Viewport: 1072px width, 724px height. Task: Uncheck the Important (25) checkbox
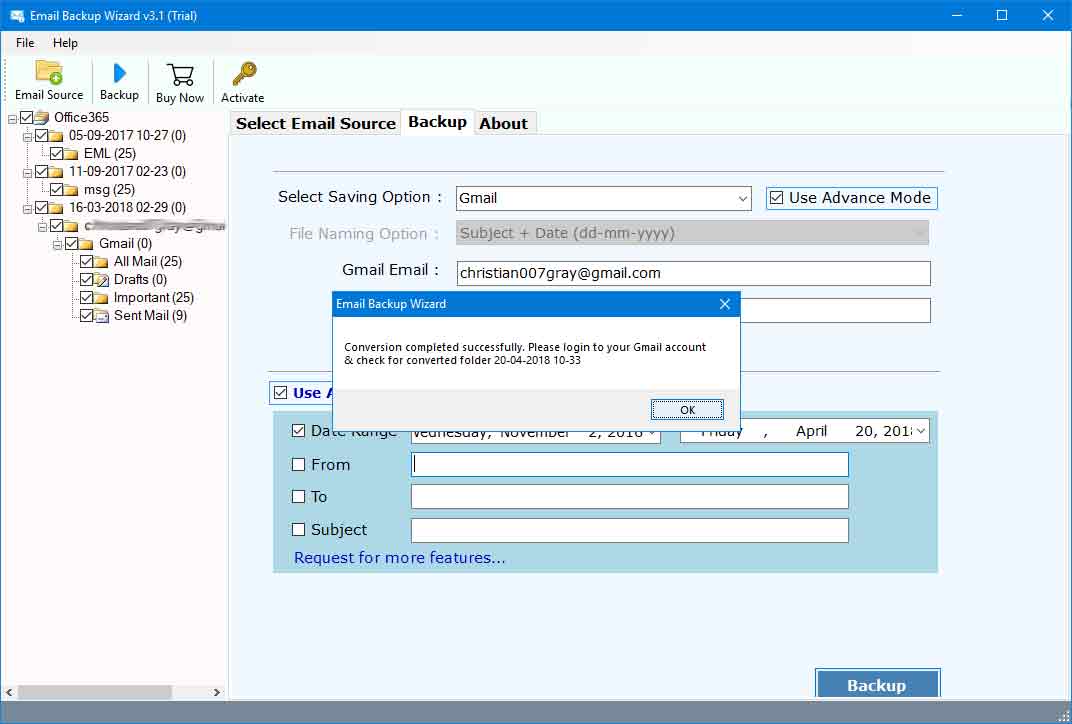(x=86, y=297)
